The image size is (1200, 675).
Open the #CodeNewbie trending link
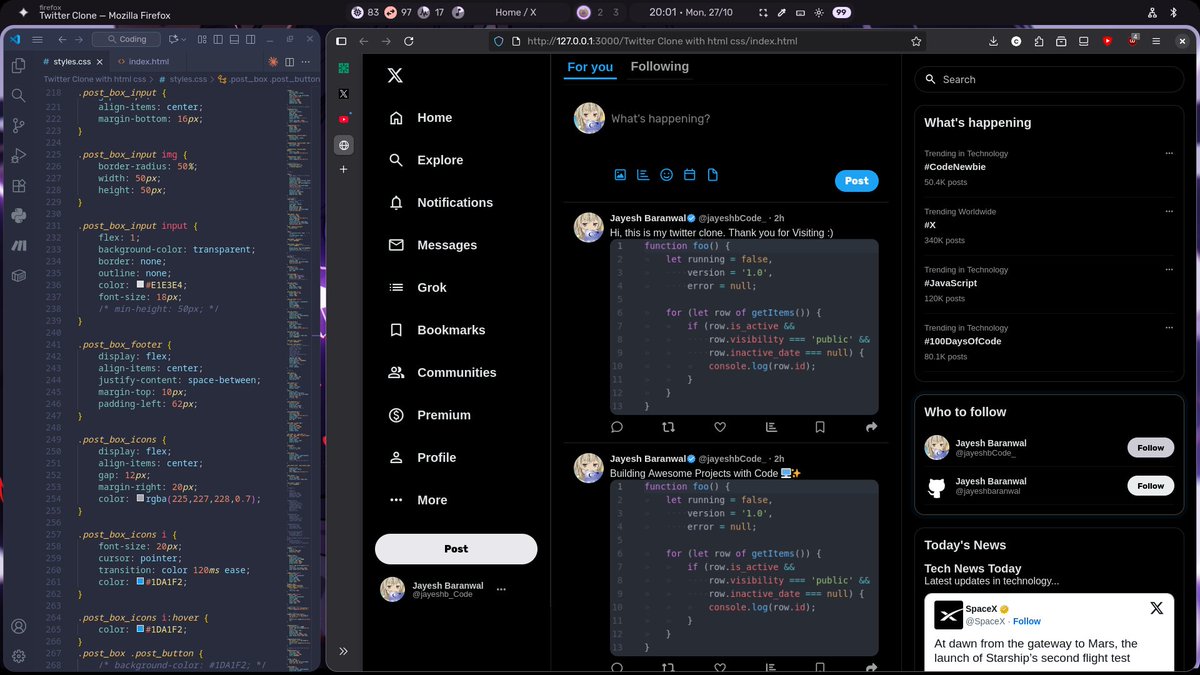coord(955,167)
